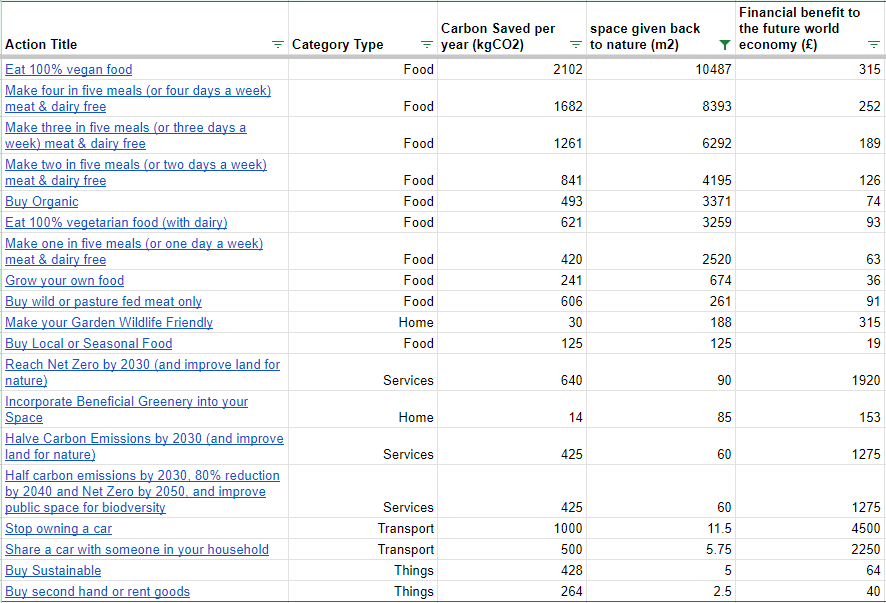Open the Carbon Saved per year filter

click(x=575, y=45)
